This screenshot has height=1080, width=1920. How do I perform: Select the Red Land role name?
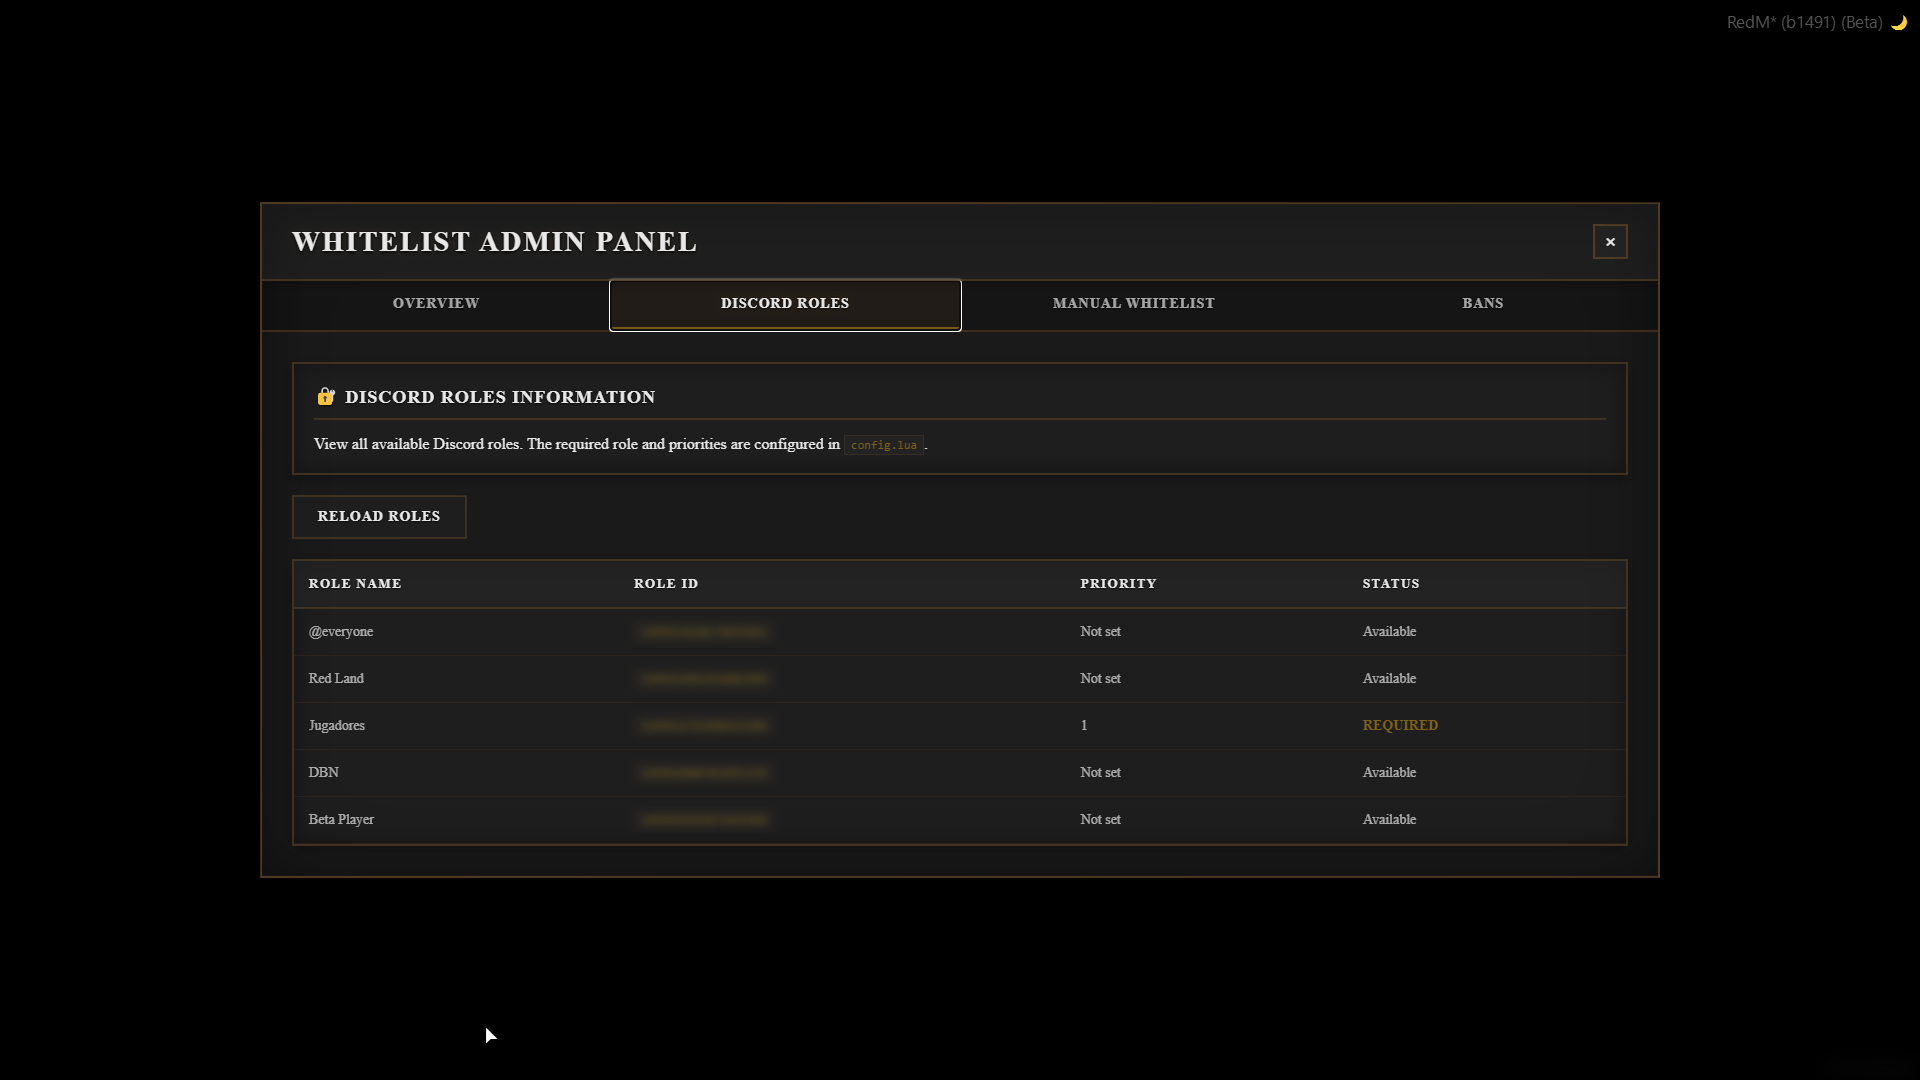(x=336, y=679)
